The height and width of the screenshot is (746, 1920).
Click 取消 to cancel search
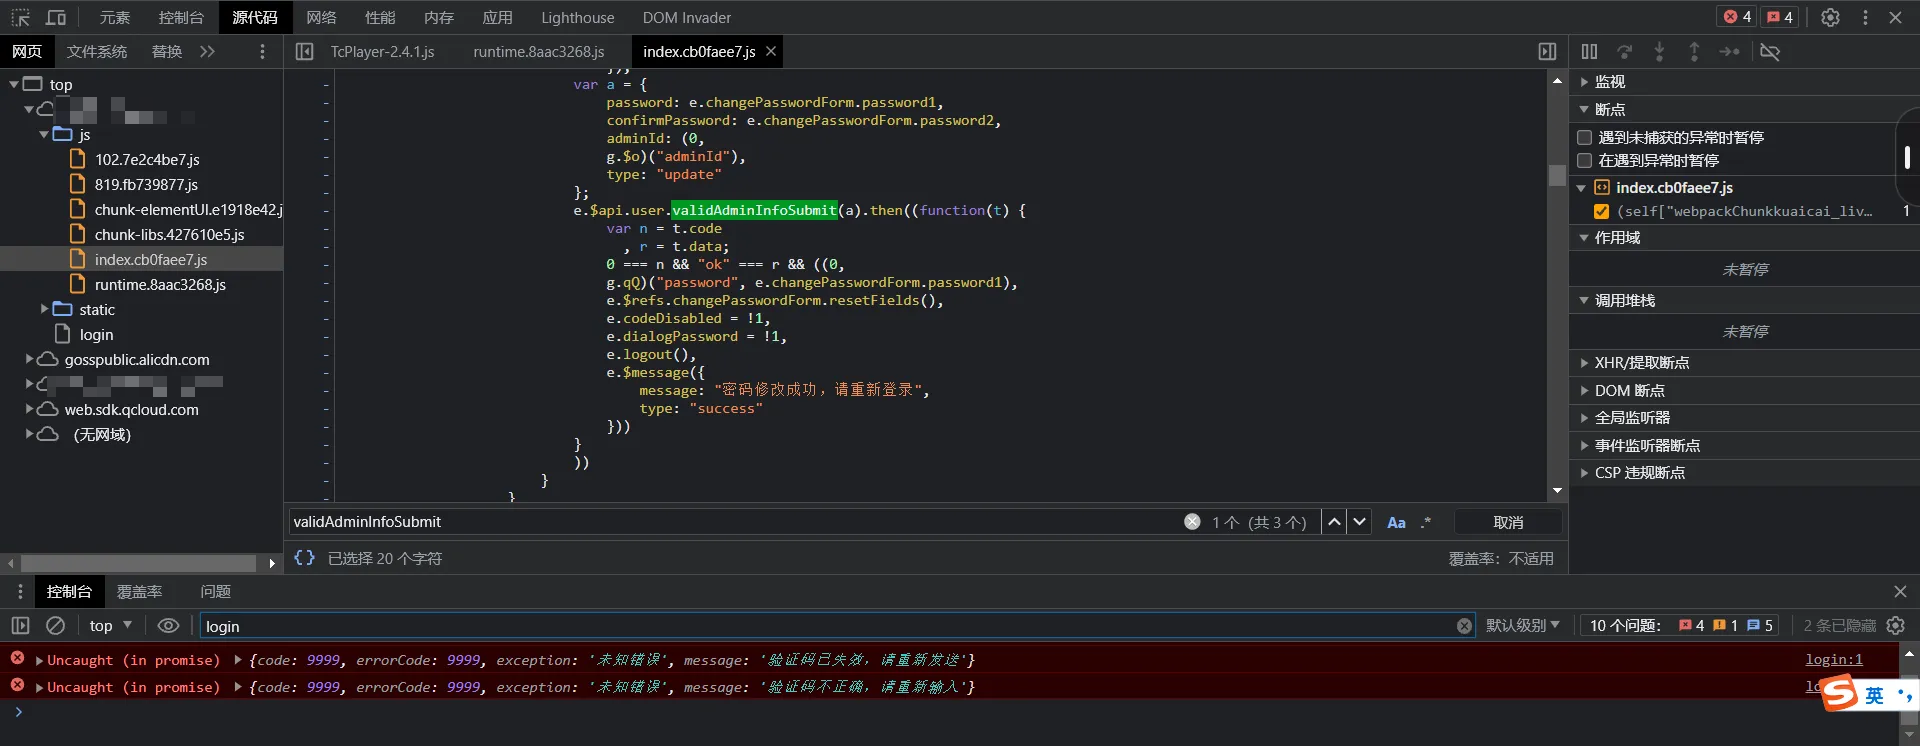click(x=1507, y=522)
